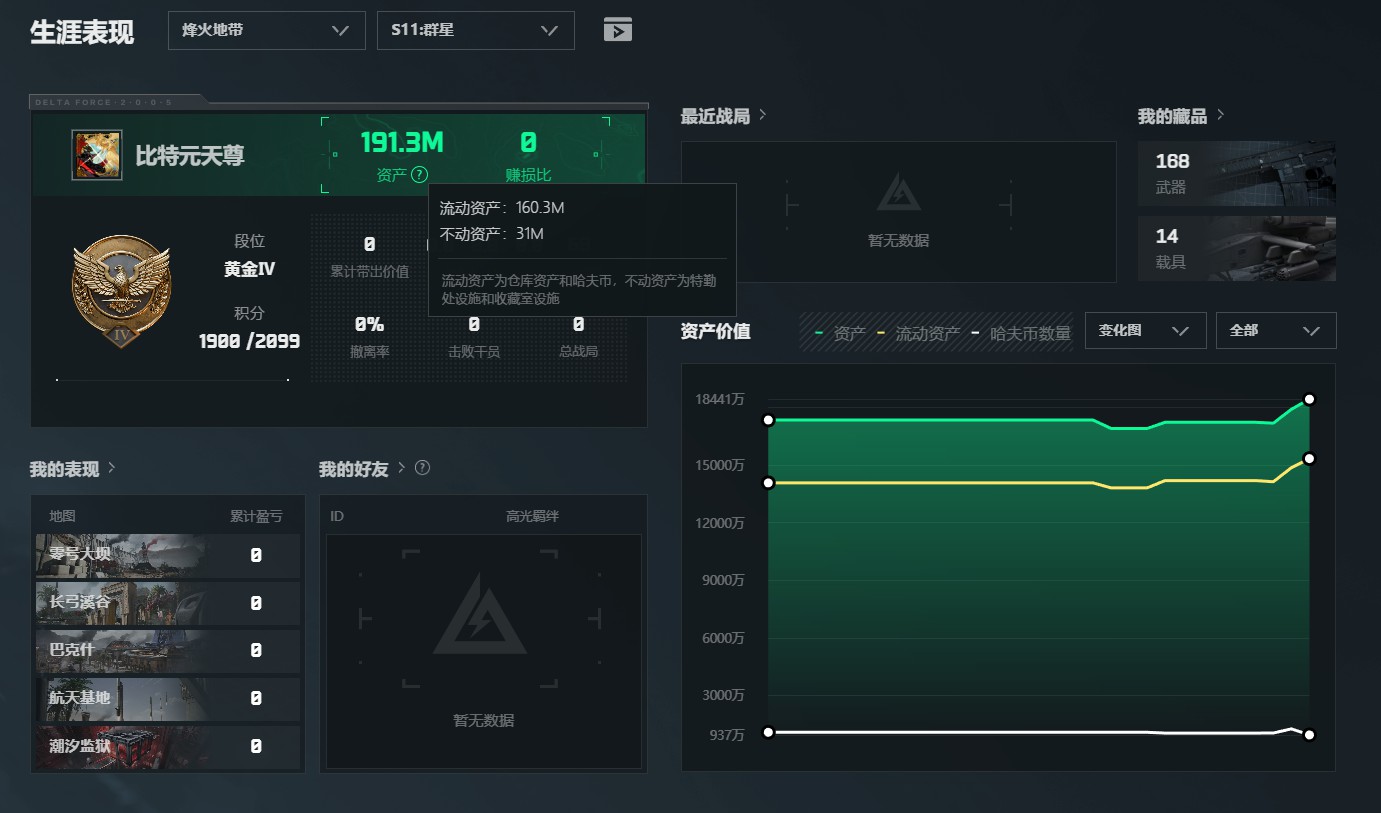Click the white line's left endpoint marker
The width and height of the screenshot is (1381, 813).
(768, 732)
